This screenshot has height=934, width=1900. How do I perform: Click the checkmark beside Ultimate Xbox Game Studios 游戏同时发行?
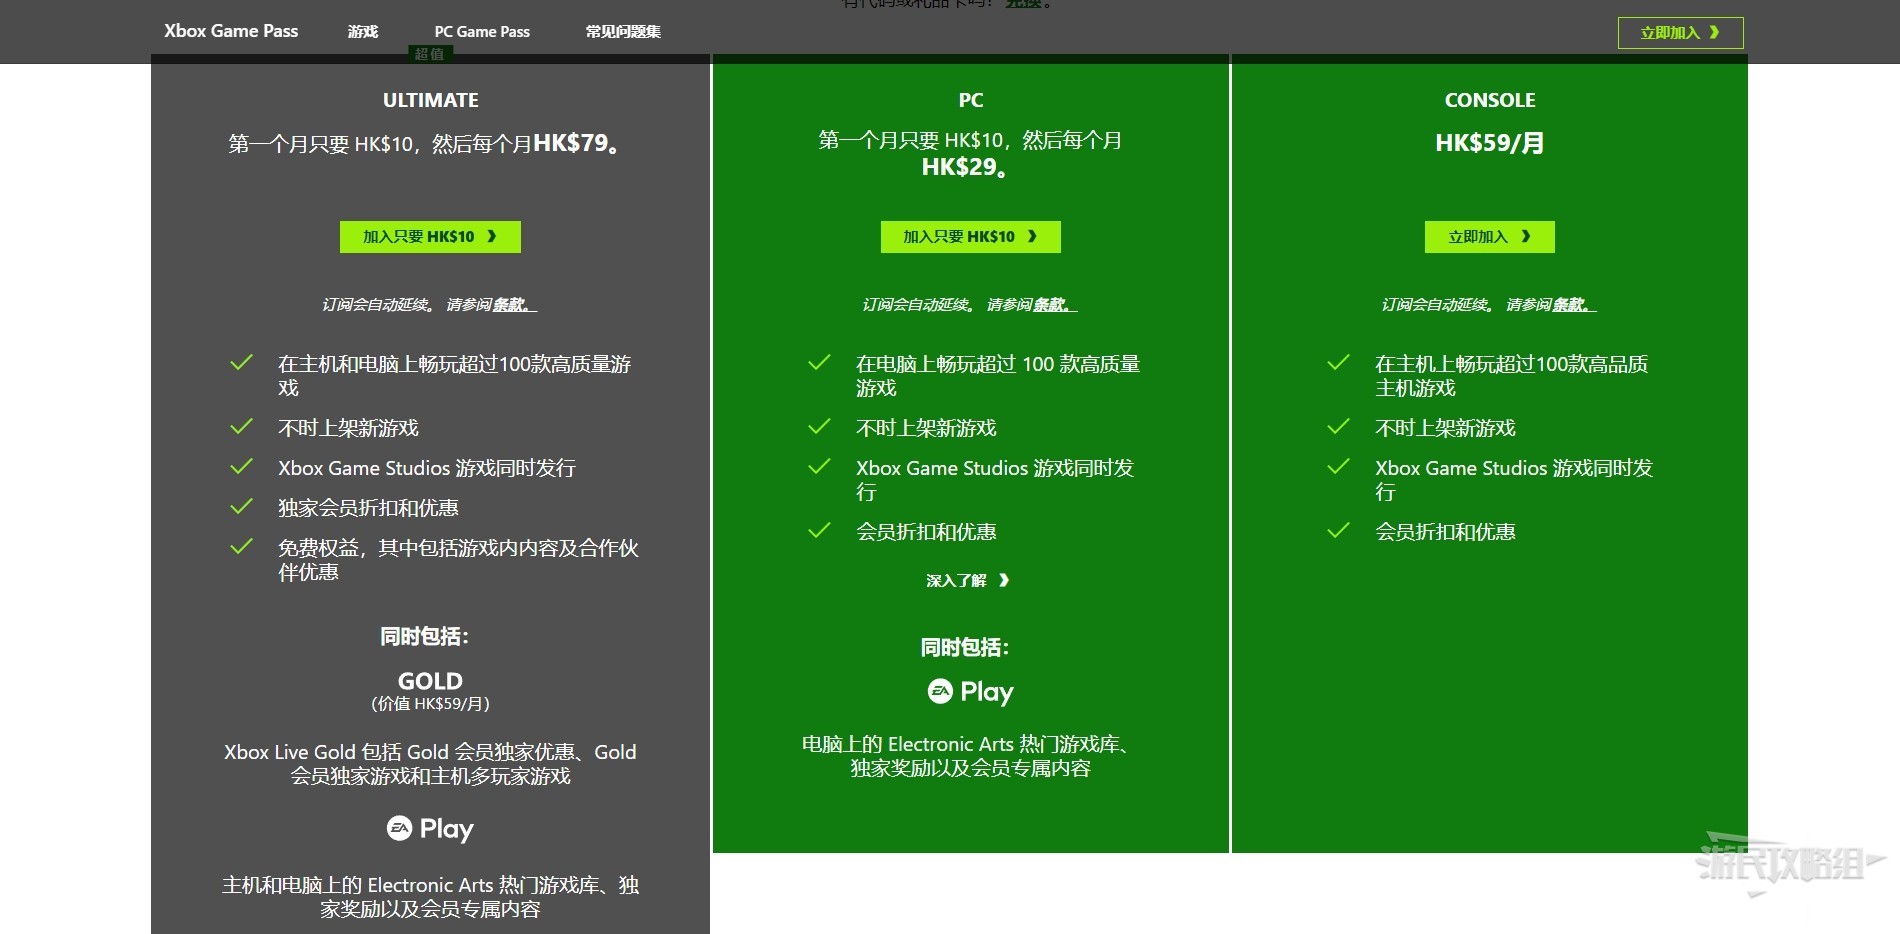[x=241, y=467]
